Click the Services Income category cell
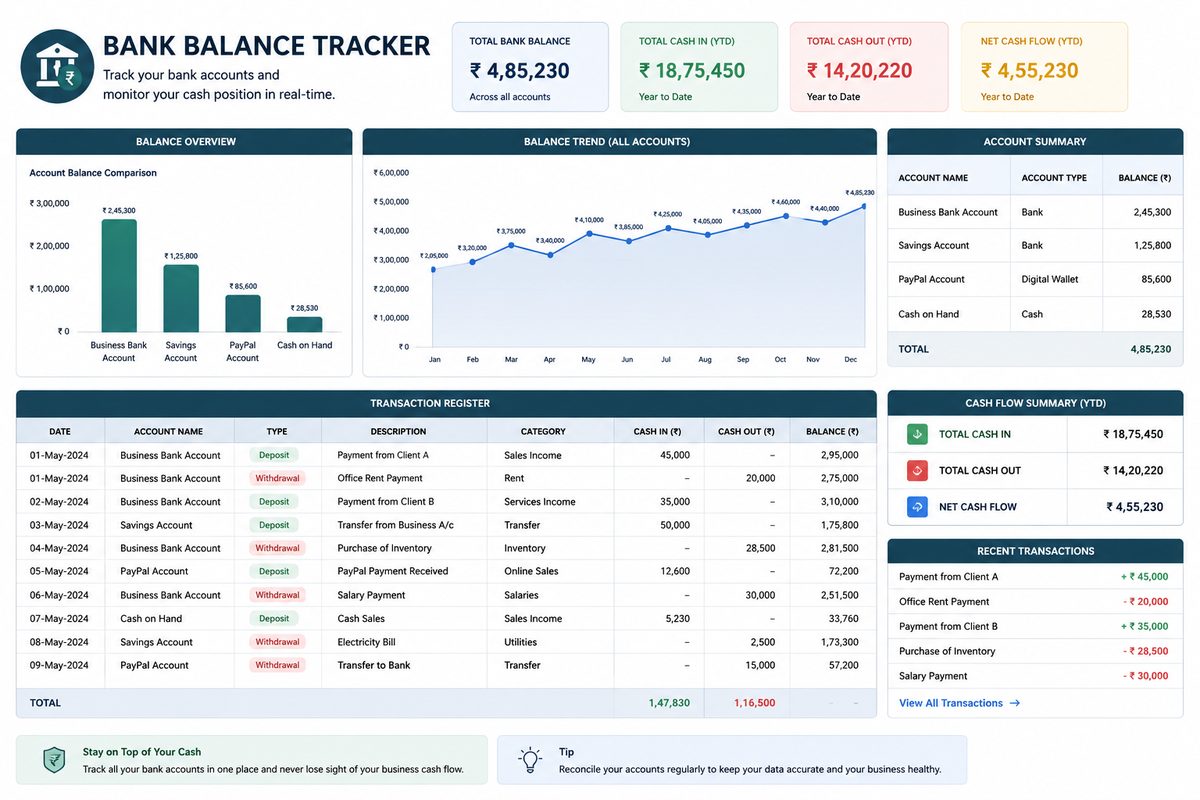The height and width of the screenshot is (800, 1200). click(x=540, y=502)
